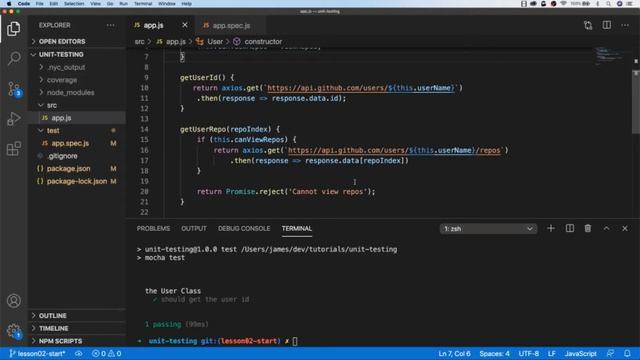Open the terminal selector dropdown 1: zsh
The height and width of the screenshot is (360, 640).
click(488, 229)
